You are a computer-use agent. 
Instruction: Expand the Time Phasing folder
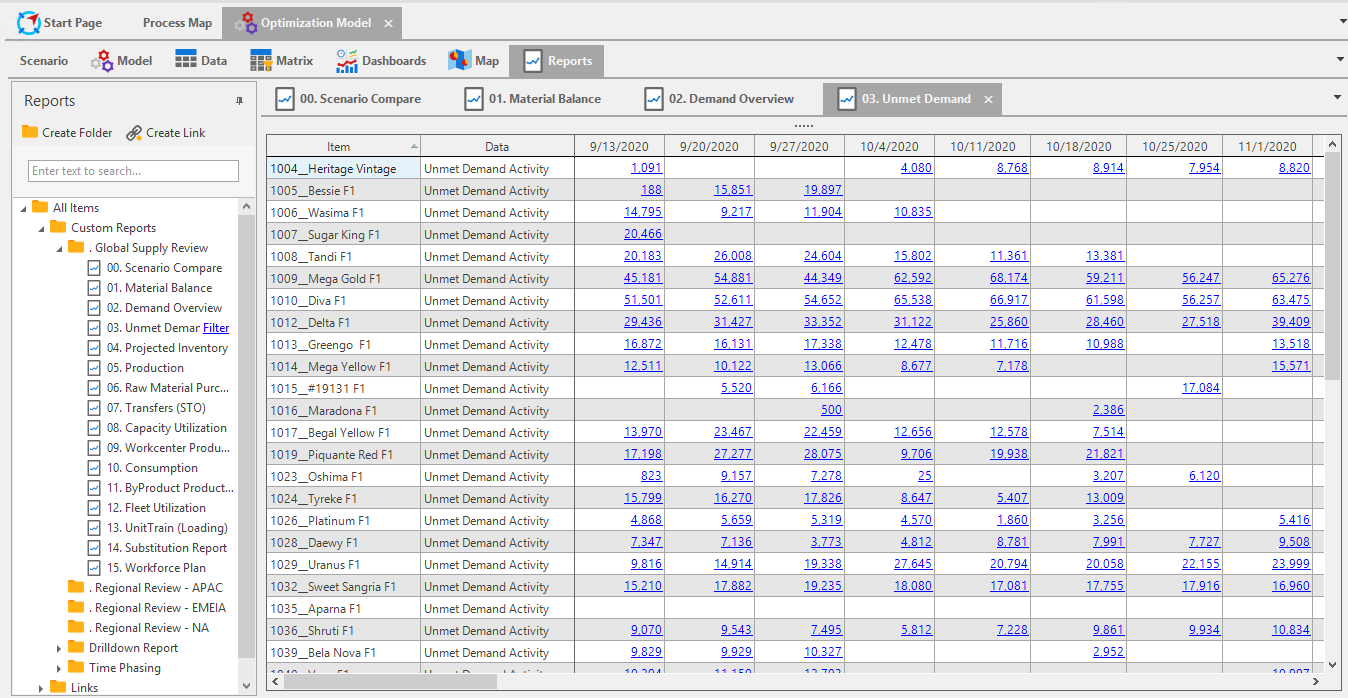click(x=60, y=668)
